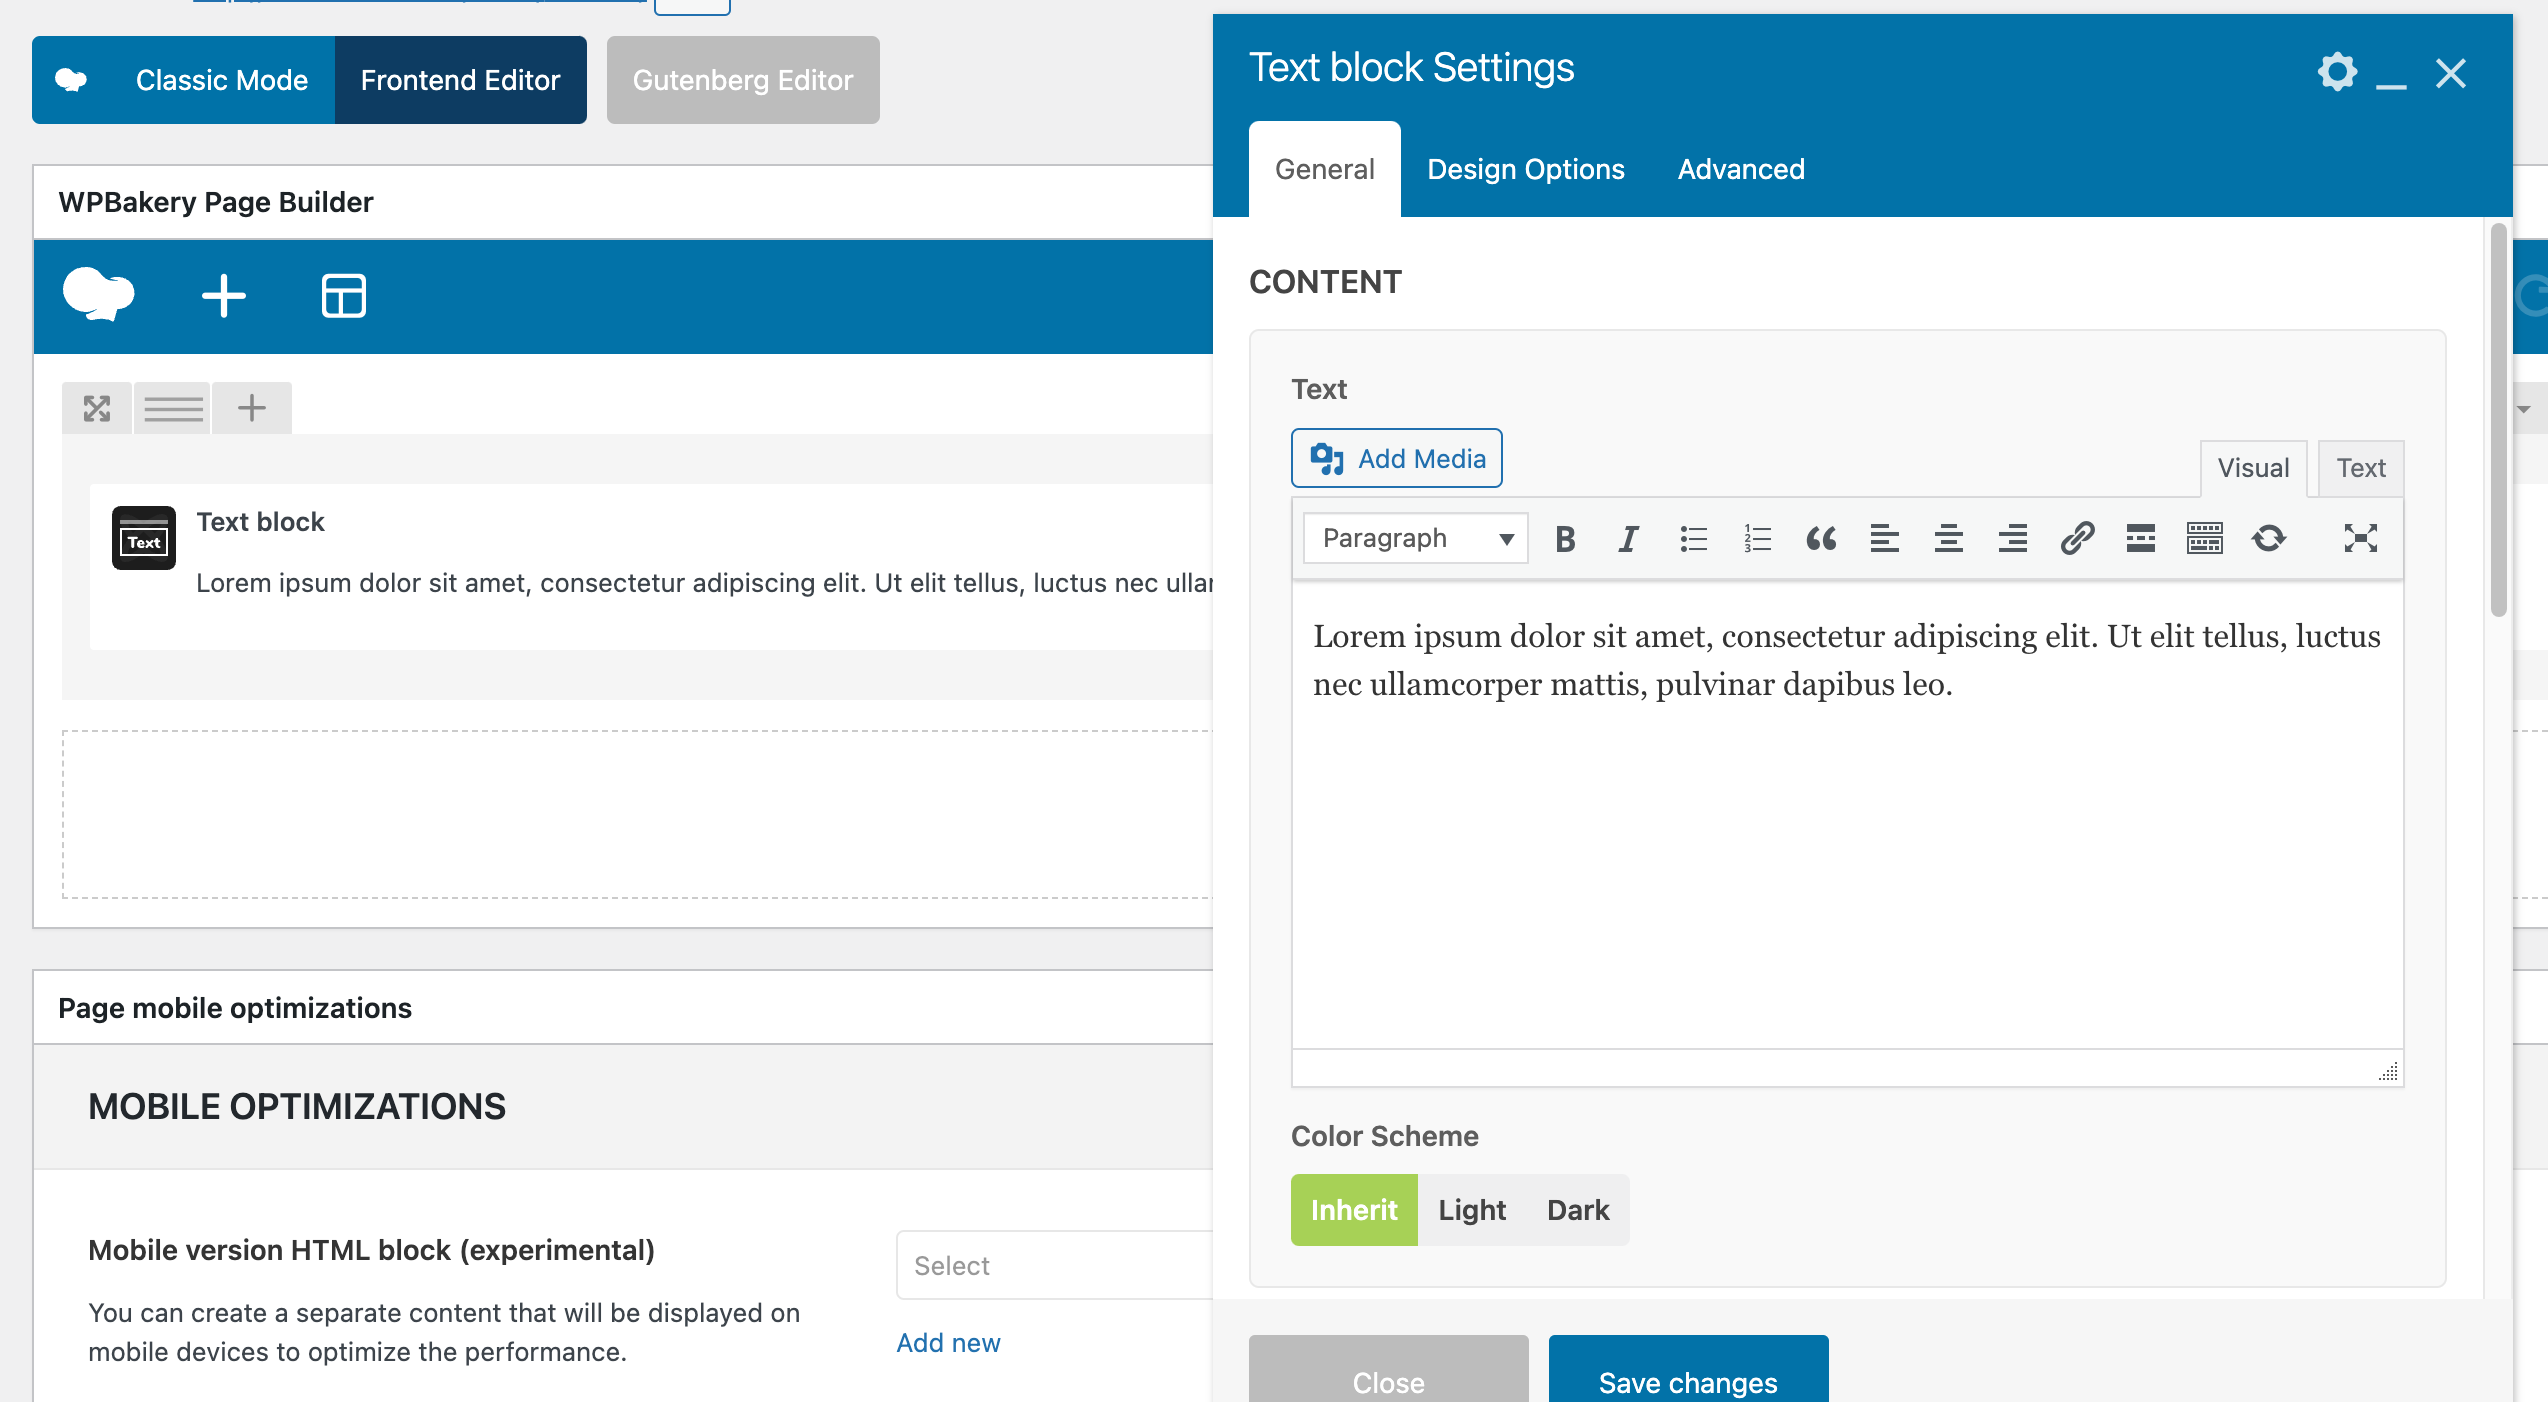Viewport: 2548px width, 1402px height.
Task: Open distraction-free fullscreen editor icon
Action: (2360, 539)
